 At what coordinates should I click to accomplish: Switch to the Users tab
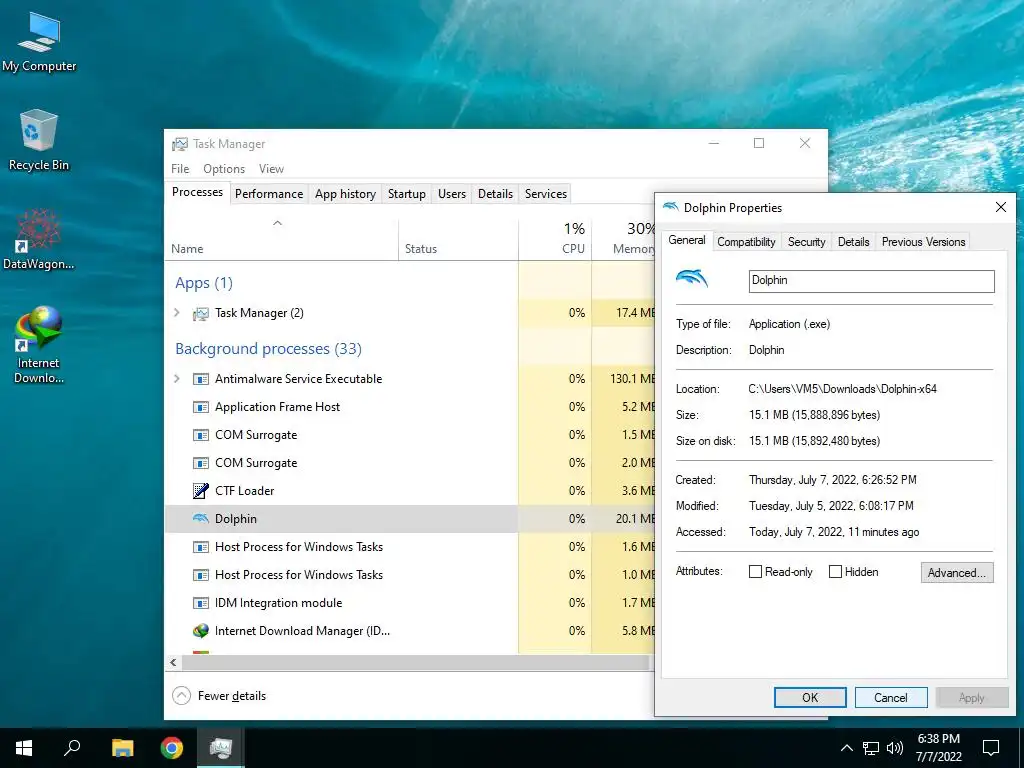pyautogui.click(x=452, y=194)
